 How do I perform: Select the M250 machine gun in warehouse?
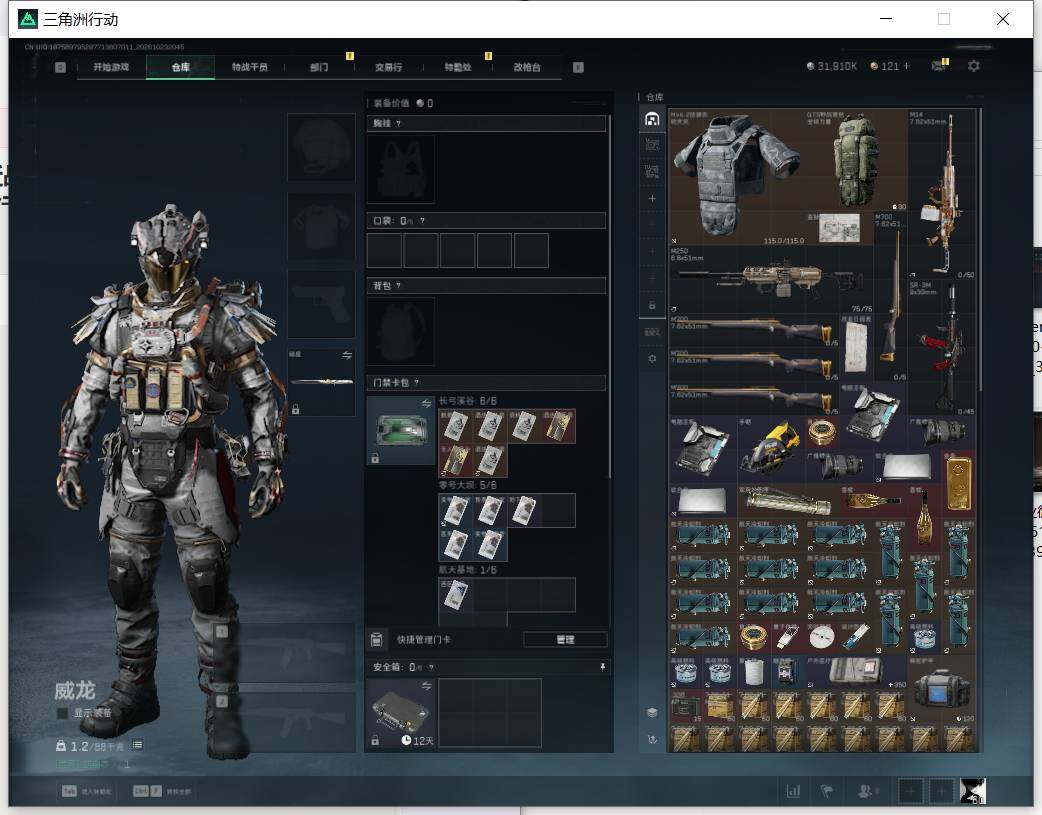point(771,279)
